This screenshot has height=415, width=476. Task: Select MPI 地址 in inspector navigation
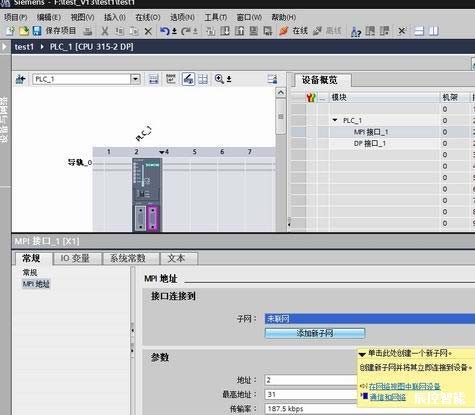(36, 284)
